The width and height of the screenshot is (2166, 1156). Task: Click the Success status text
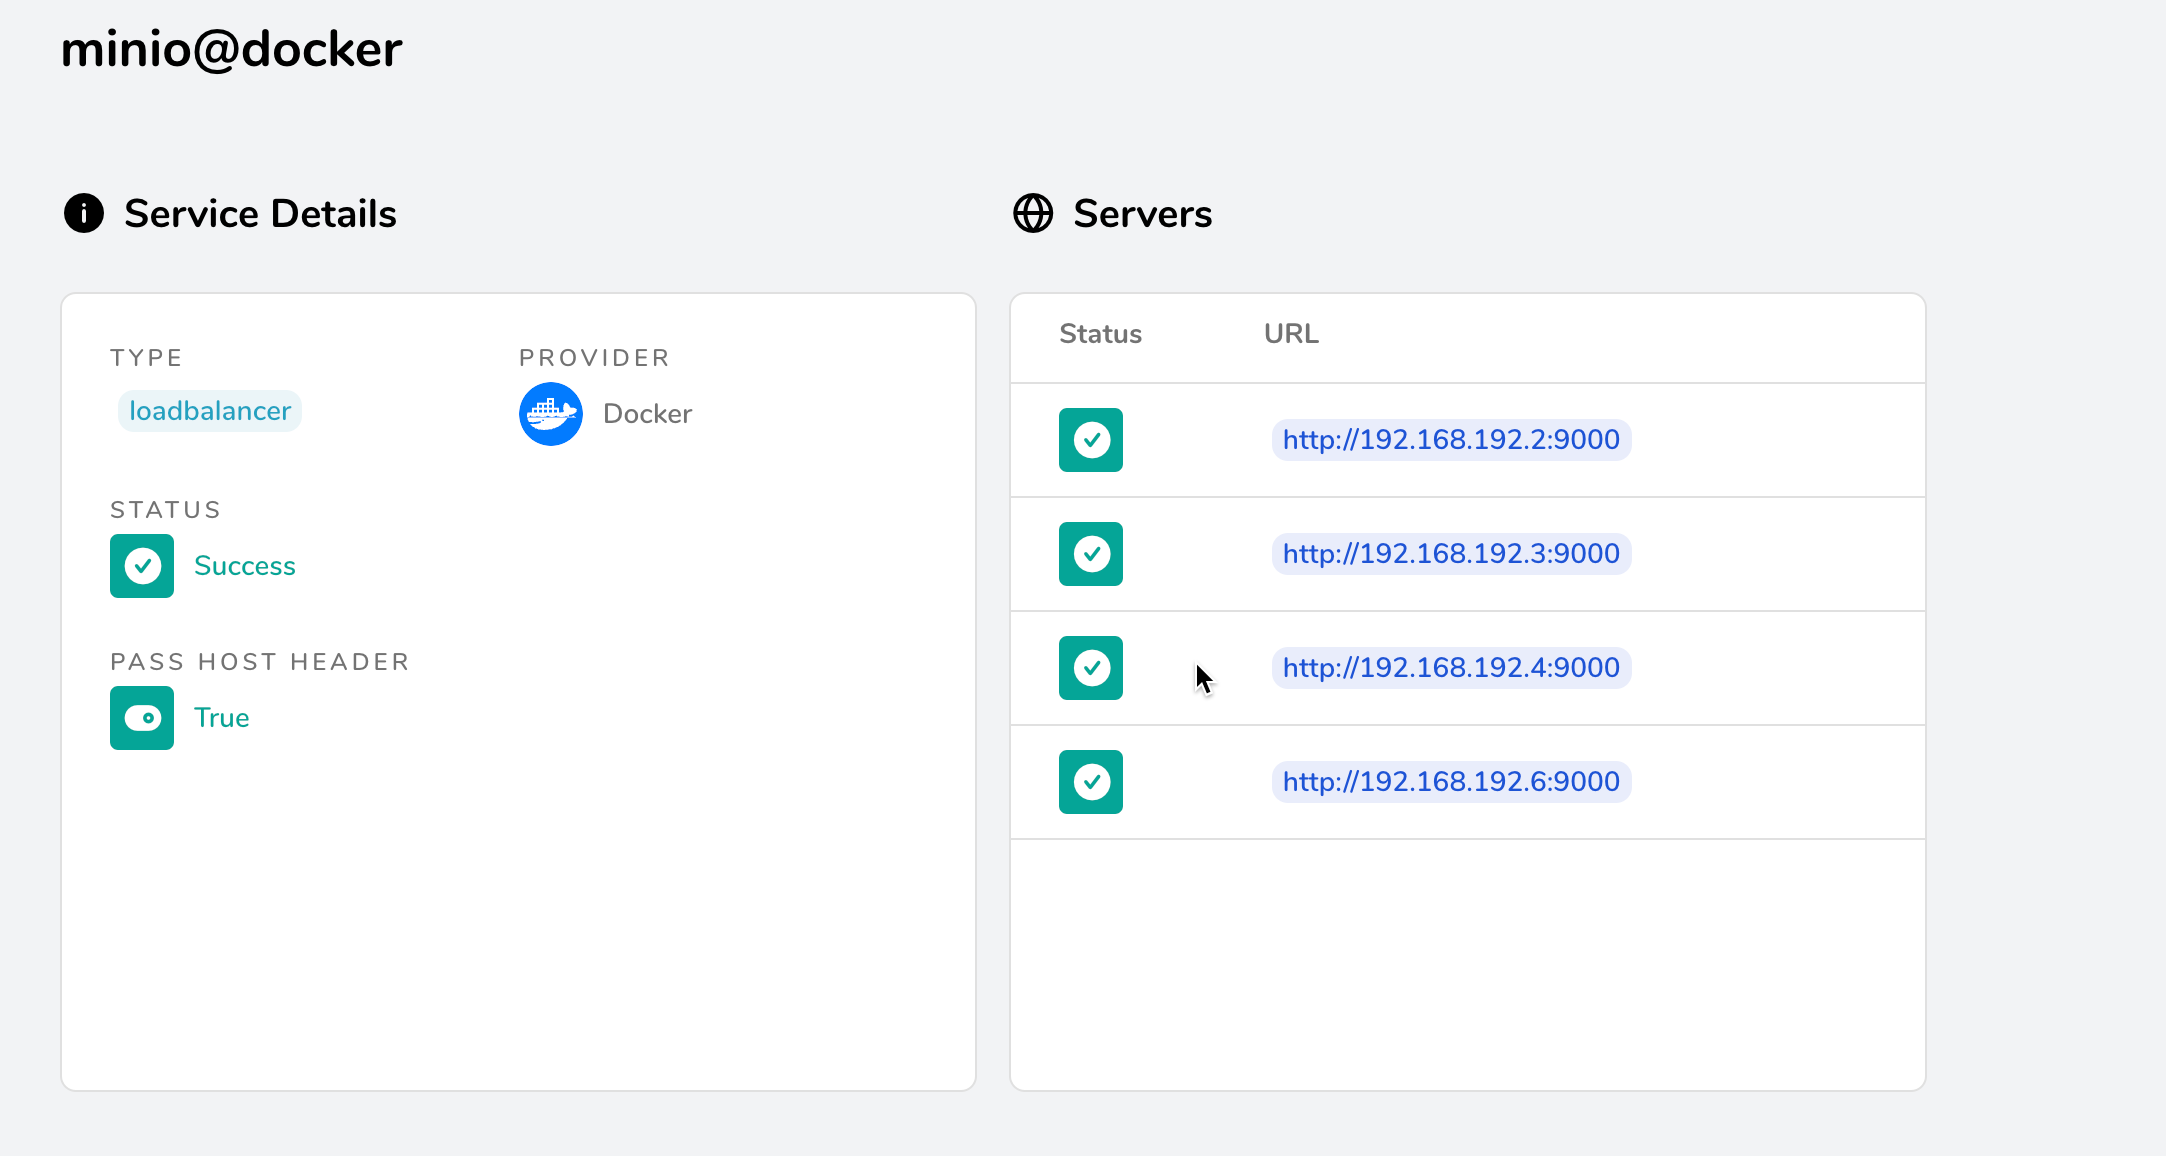click(245, 566)
